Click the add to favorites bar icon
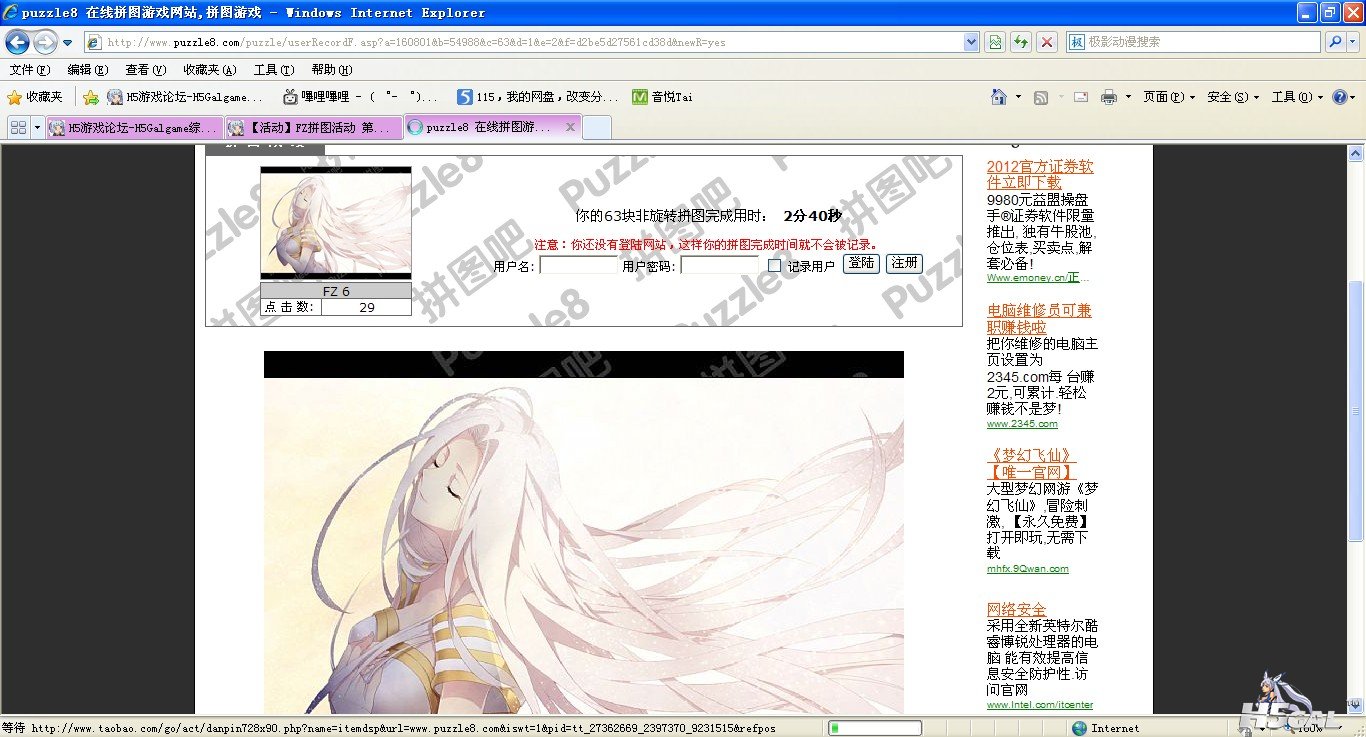The height and width of the screenshot is (737, 1366). pyautogui.click(x=90, y=97)
